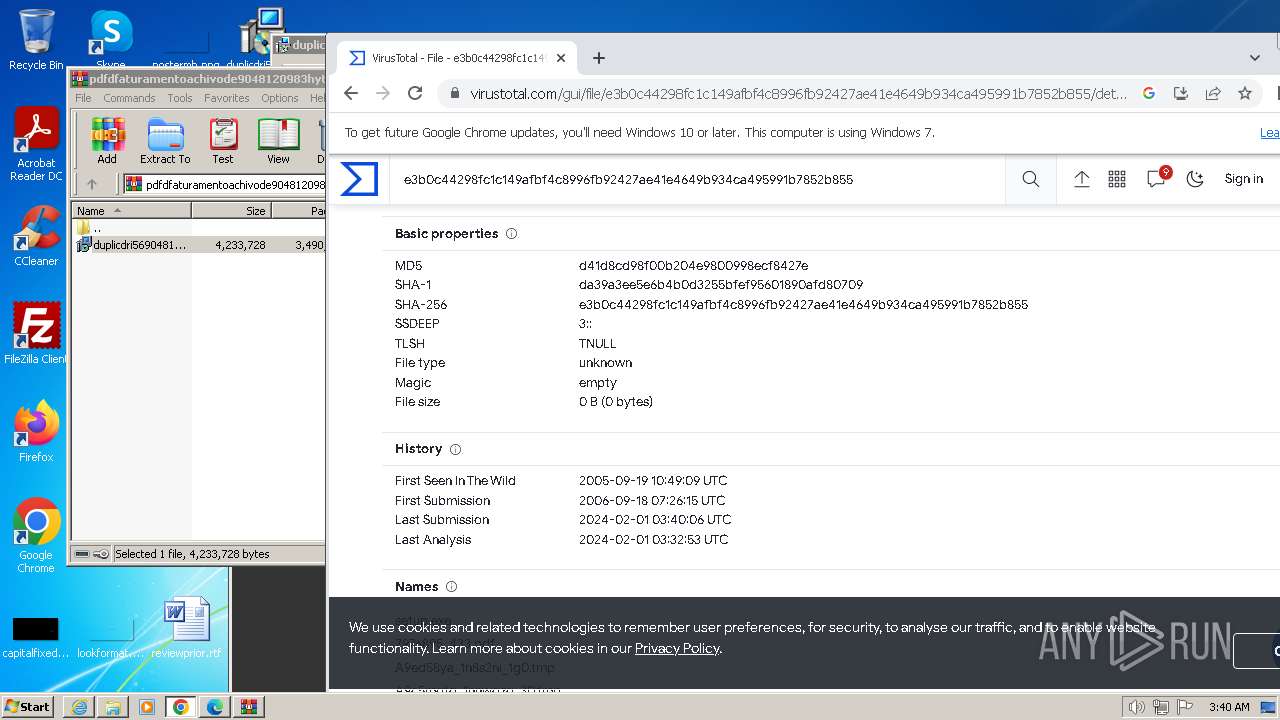
Task: Close the VirusTotal browser tab
Action: point(561,58)
